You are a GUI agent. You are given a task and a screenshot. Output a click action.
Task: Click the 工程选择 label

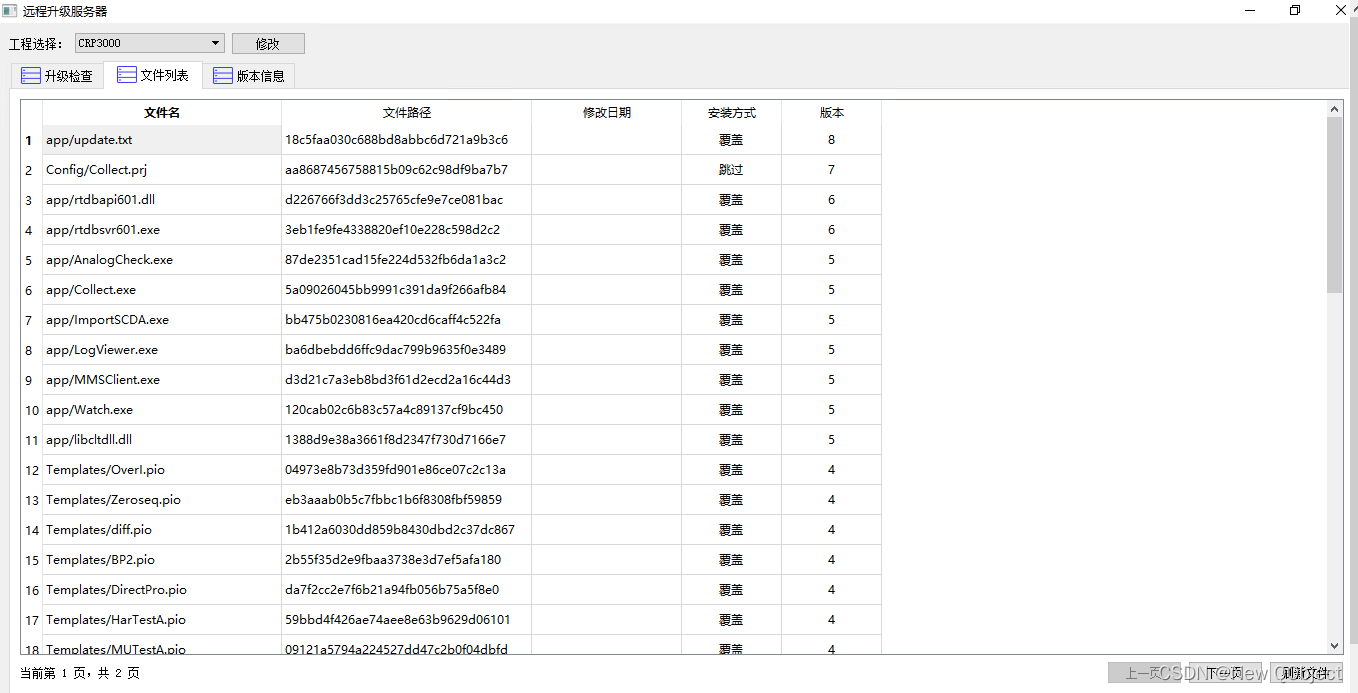pos(36,44)
